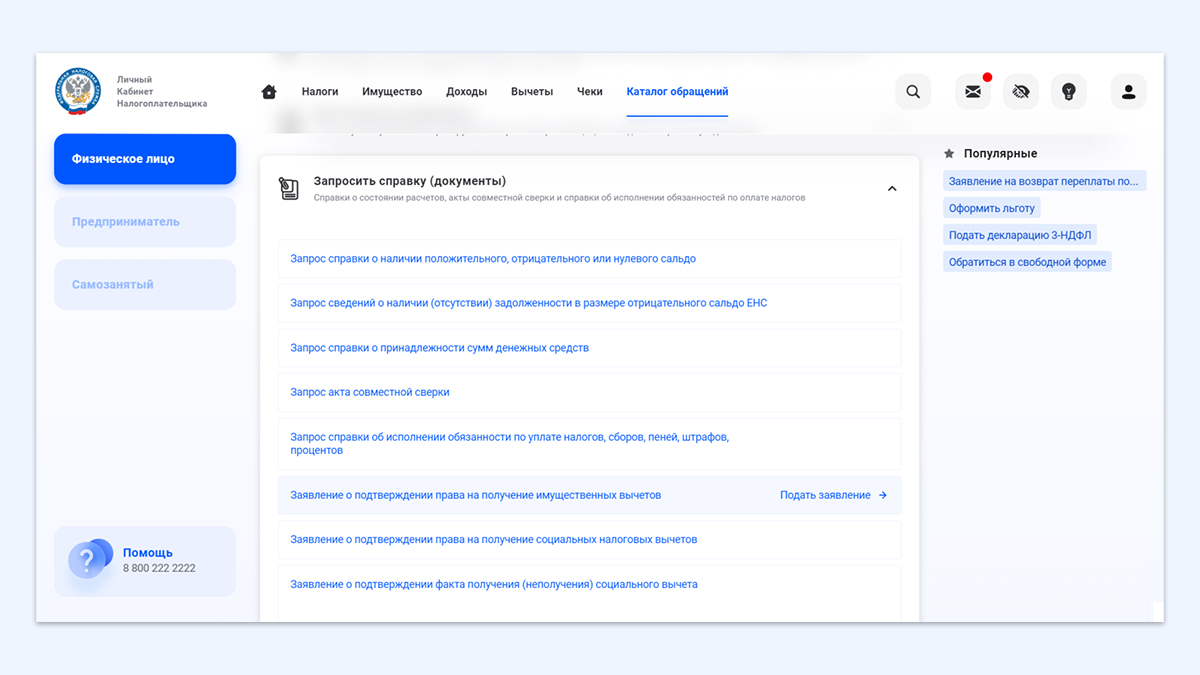The image size is (1200, 675).
Task: Click popular link Подать декларацию 3-НДФЛ
Action: pyautogui.click(x=1019, y=235)
